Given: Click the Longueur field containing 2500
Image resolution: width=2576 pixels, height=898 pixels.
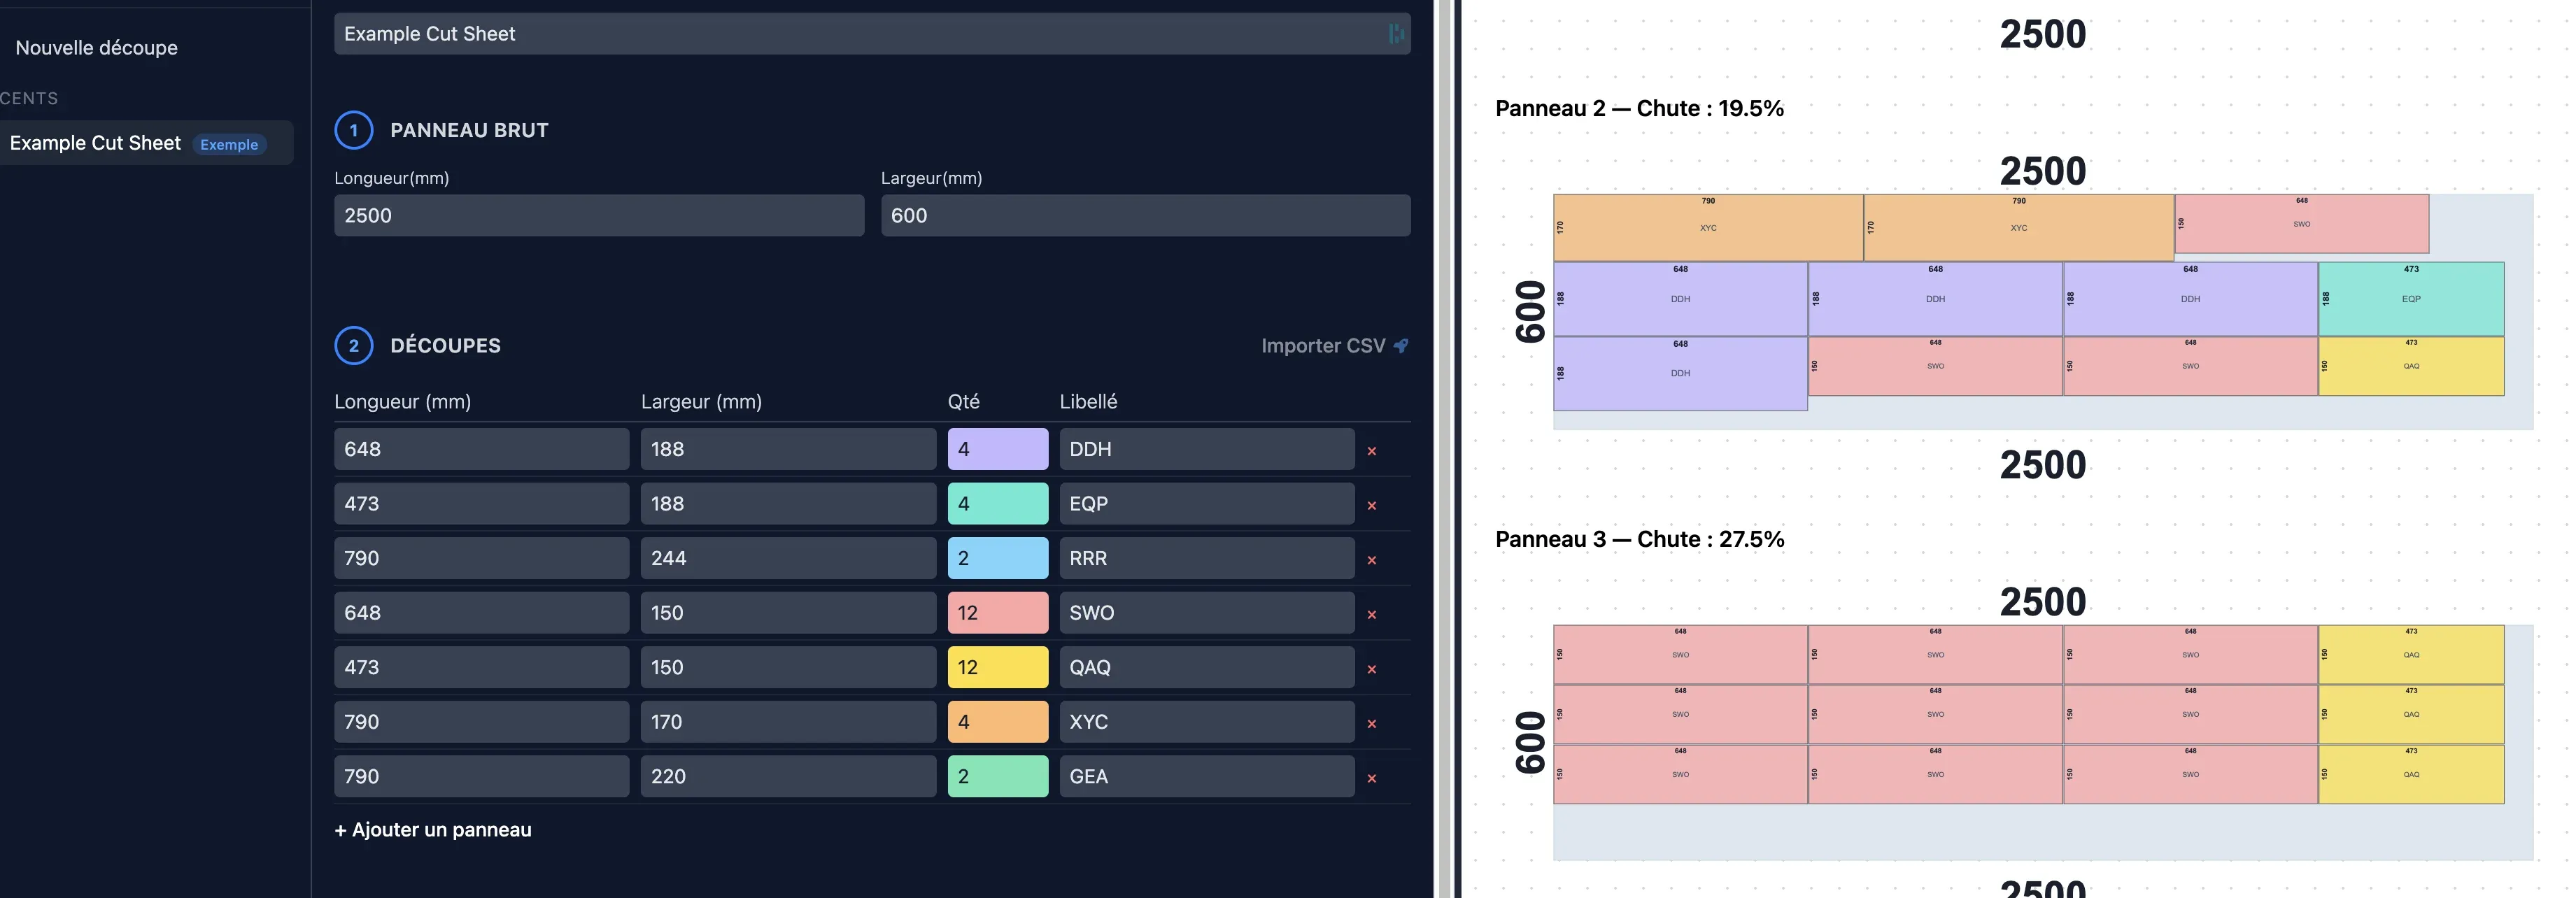Looking at the screenshot, I should (598, 215).
